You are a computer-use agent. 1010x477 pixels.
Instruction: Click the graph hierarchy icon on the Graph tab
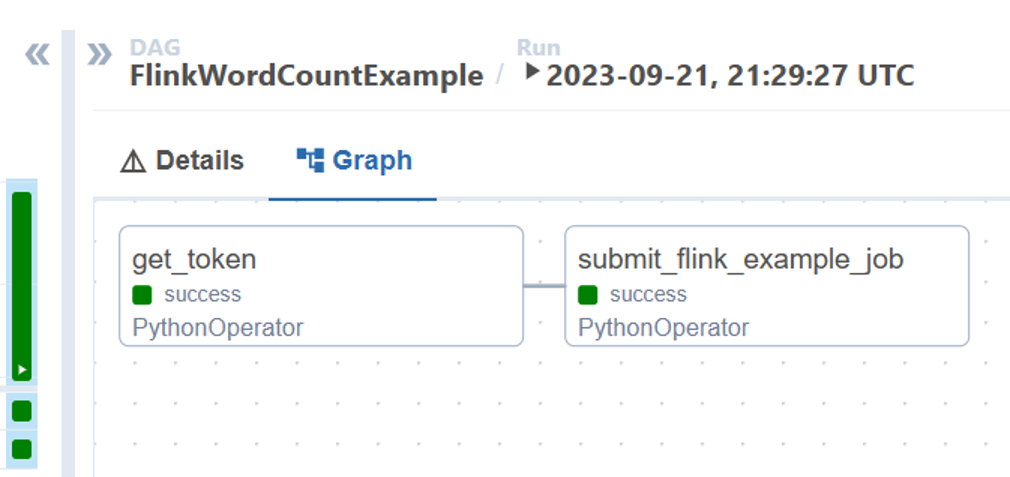(x=310, y=160)
